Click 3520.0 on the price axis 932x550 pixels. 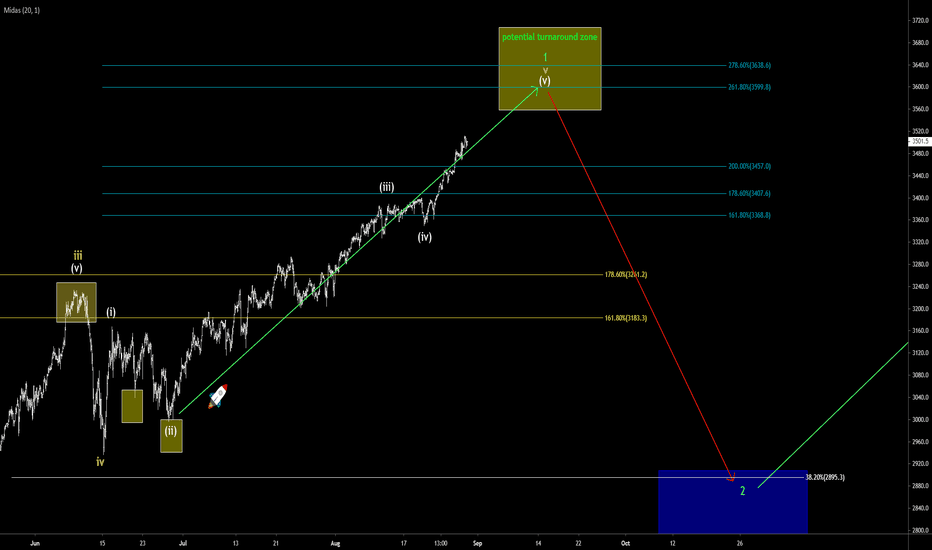pos(920,131)
